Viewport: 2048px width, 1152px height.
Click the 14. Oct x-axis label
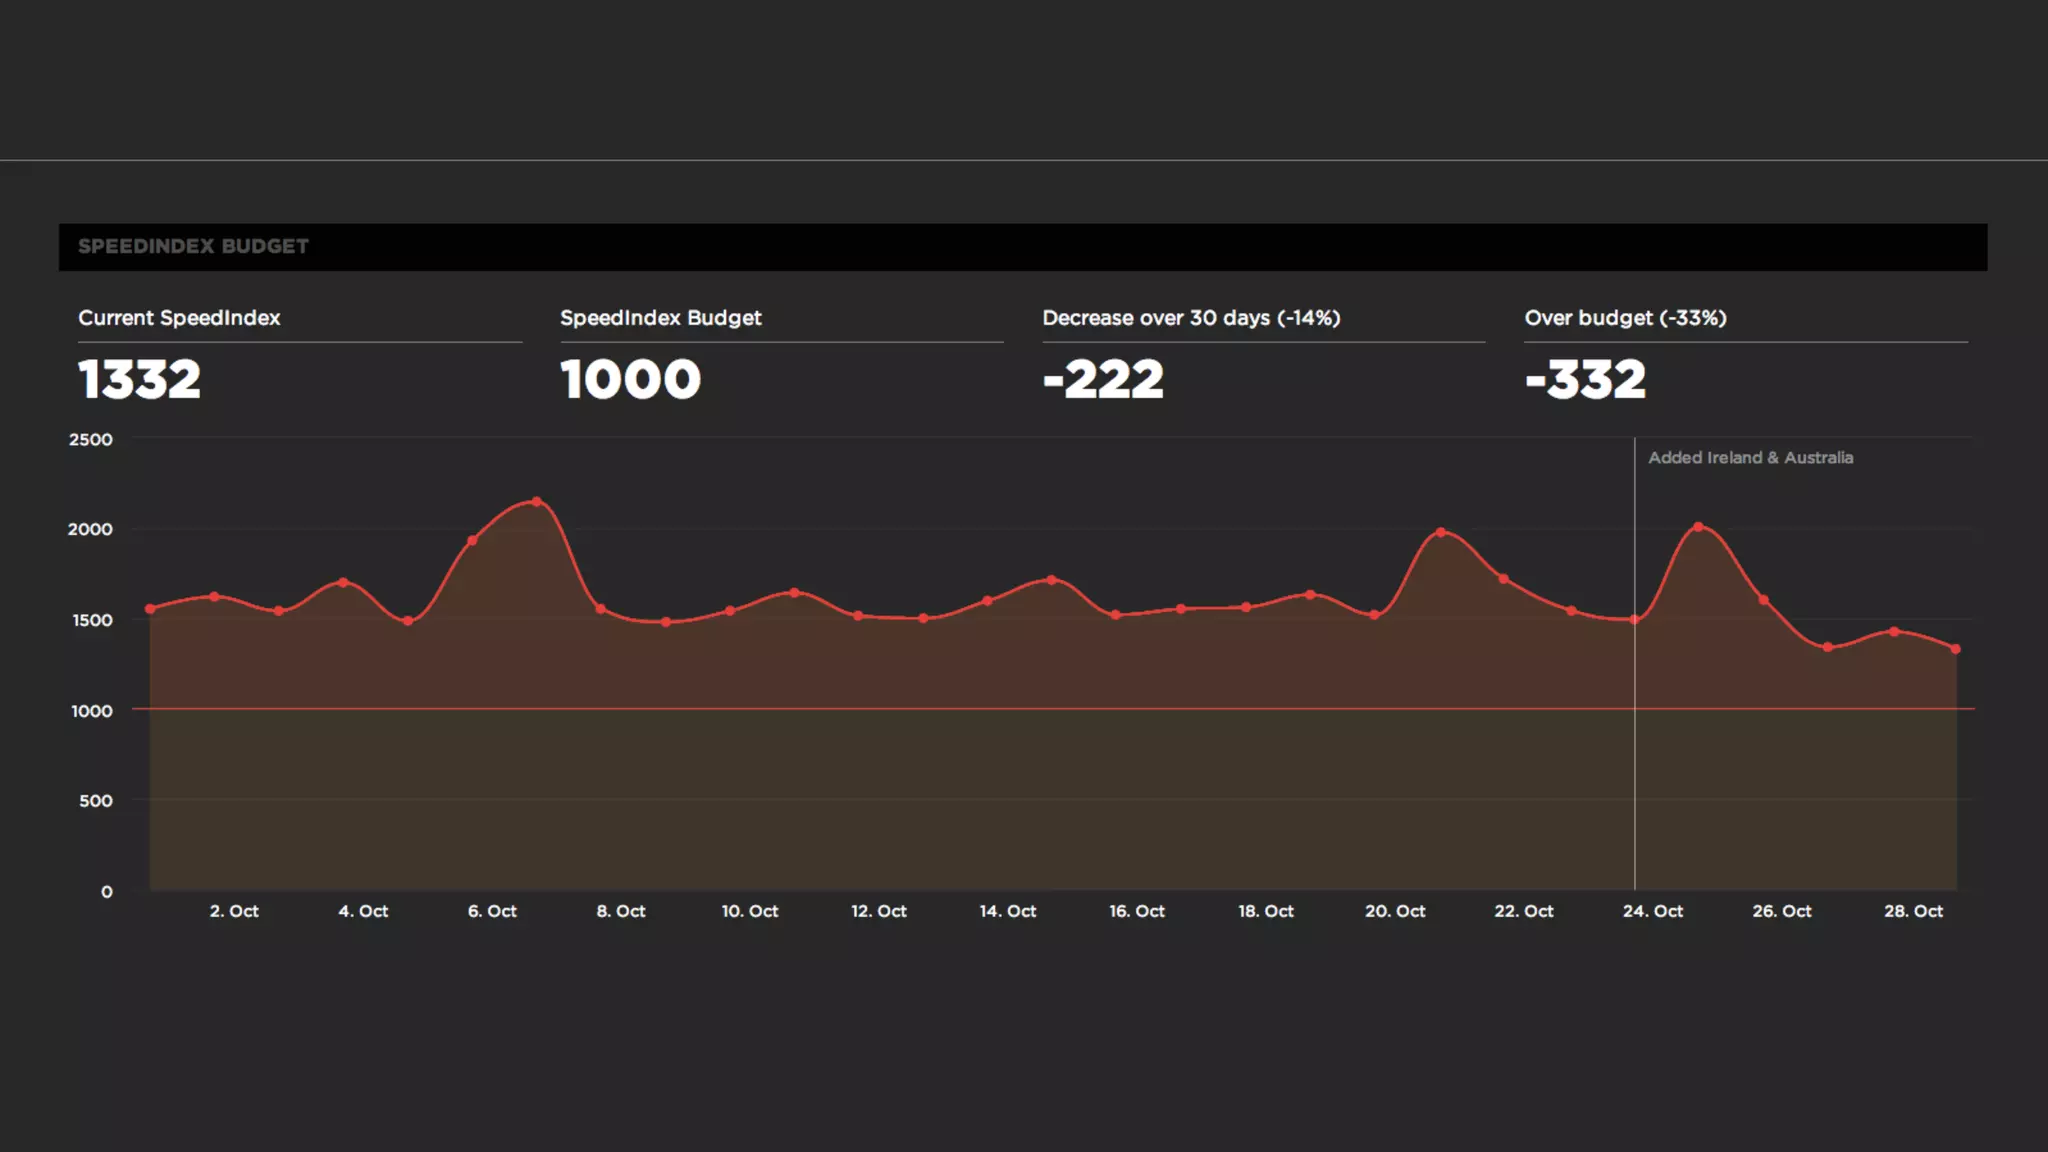1007,911
